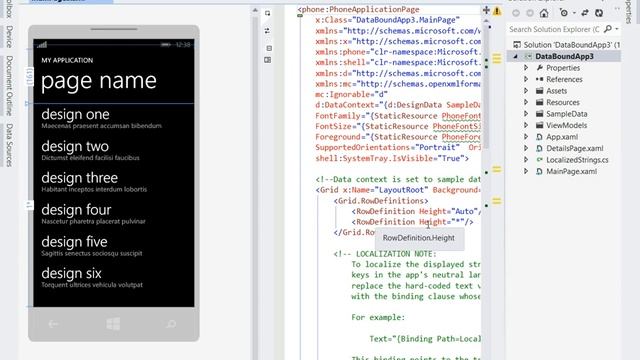640x360 pixels.
Task: Click the Home icon in Solution Explorer toolbar
Action: pyautogui.click(x=544, y=13)
